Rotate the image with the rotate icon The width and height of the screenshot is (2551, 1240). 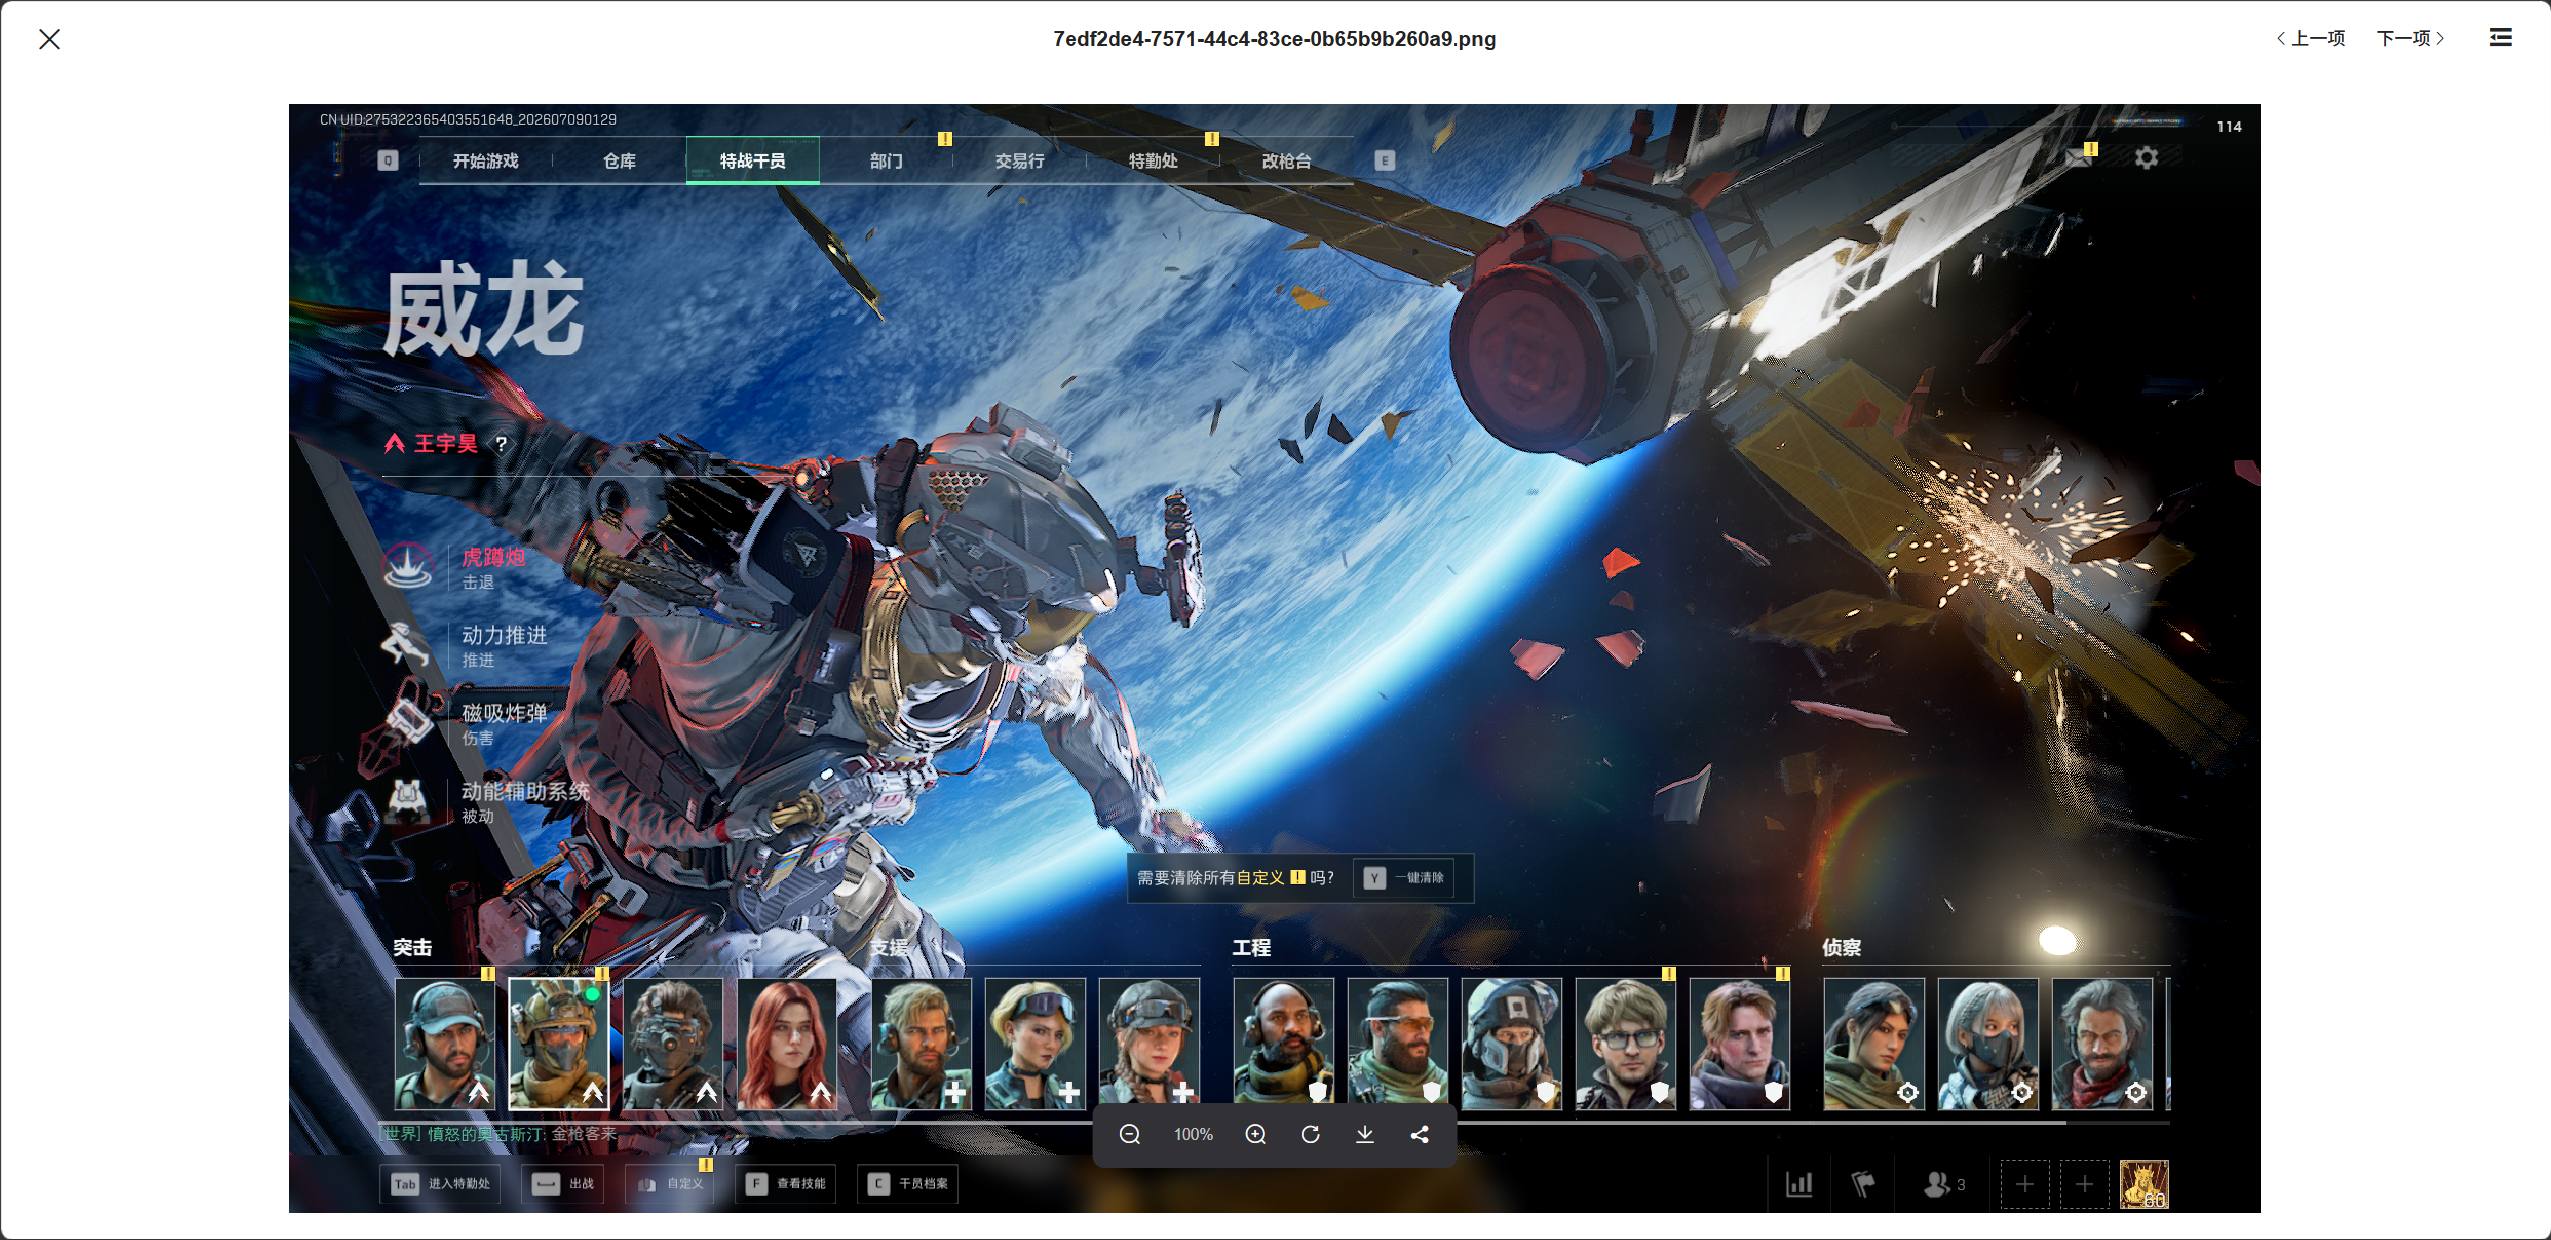pos(1310,1134)
